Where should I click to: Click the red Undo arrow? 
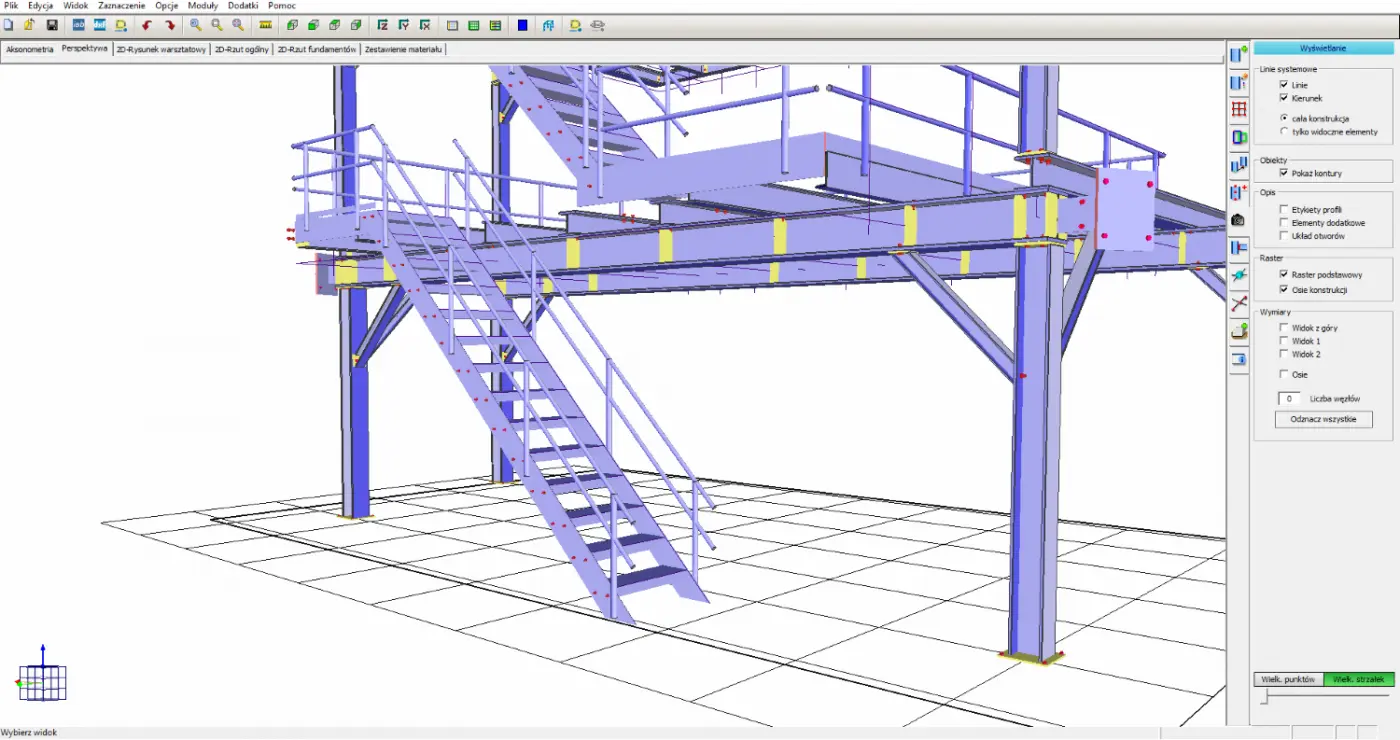pos(147,25)
